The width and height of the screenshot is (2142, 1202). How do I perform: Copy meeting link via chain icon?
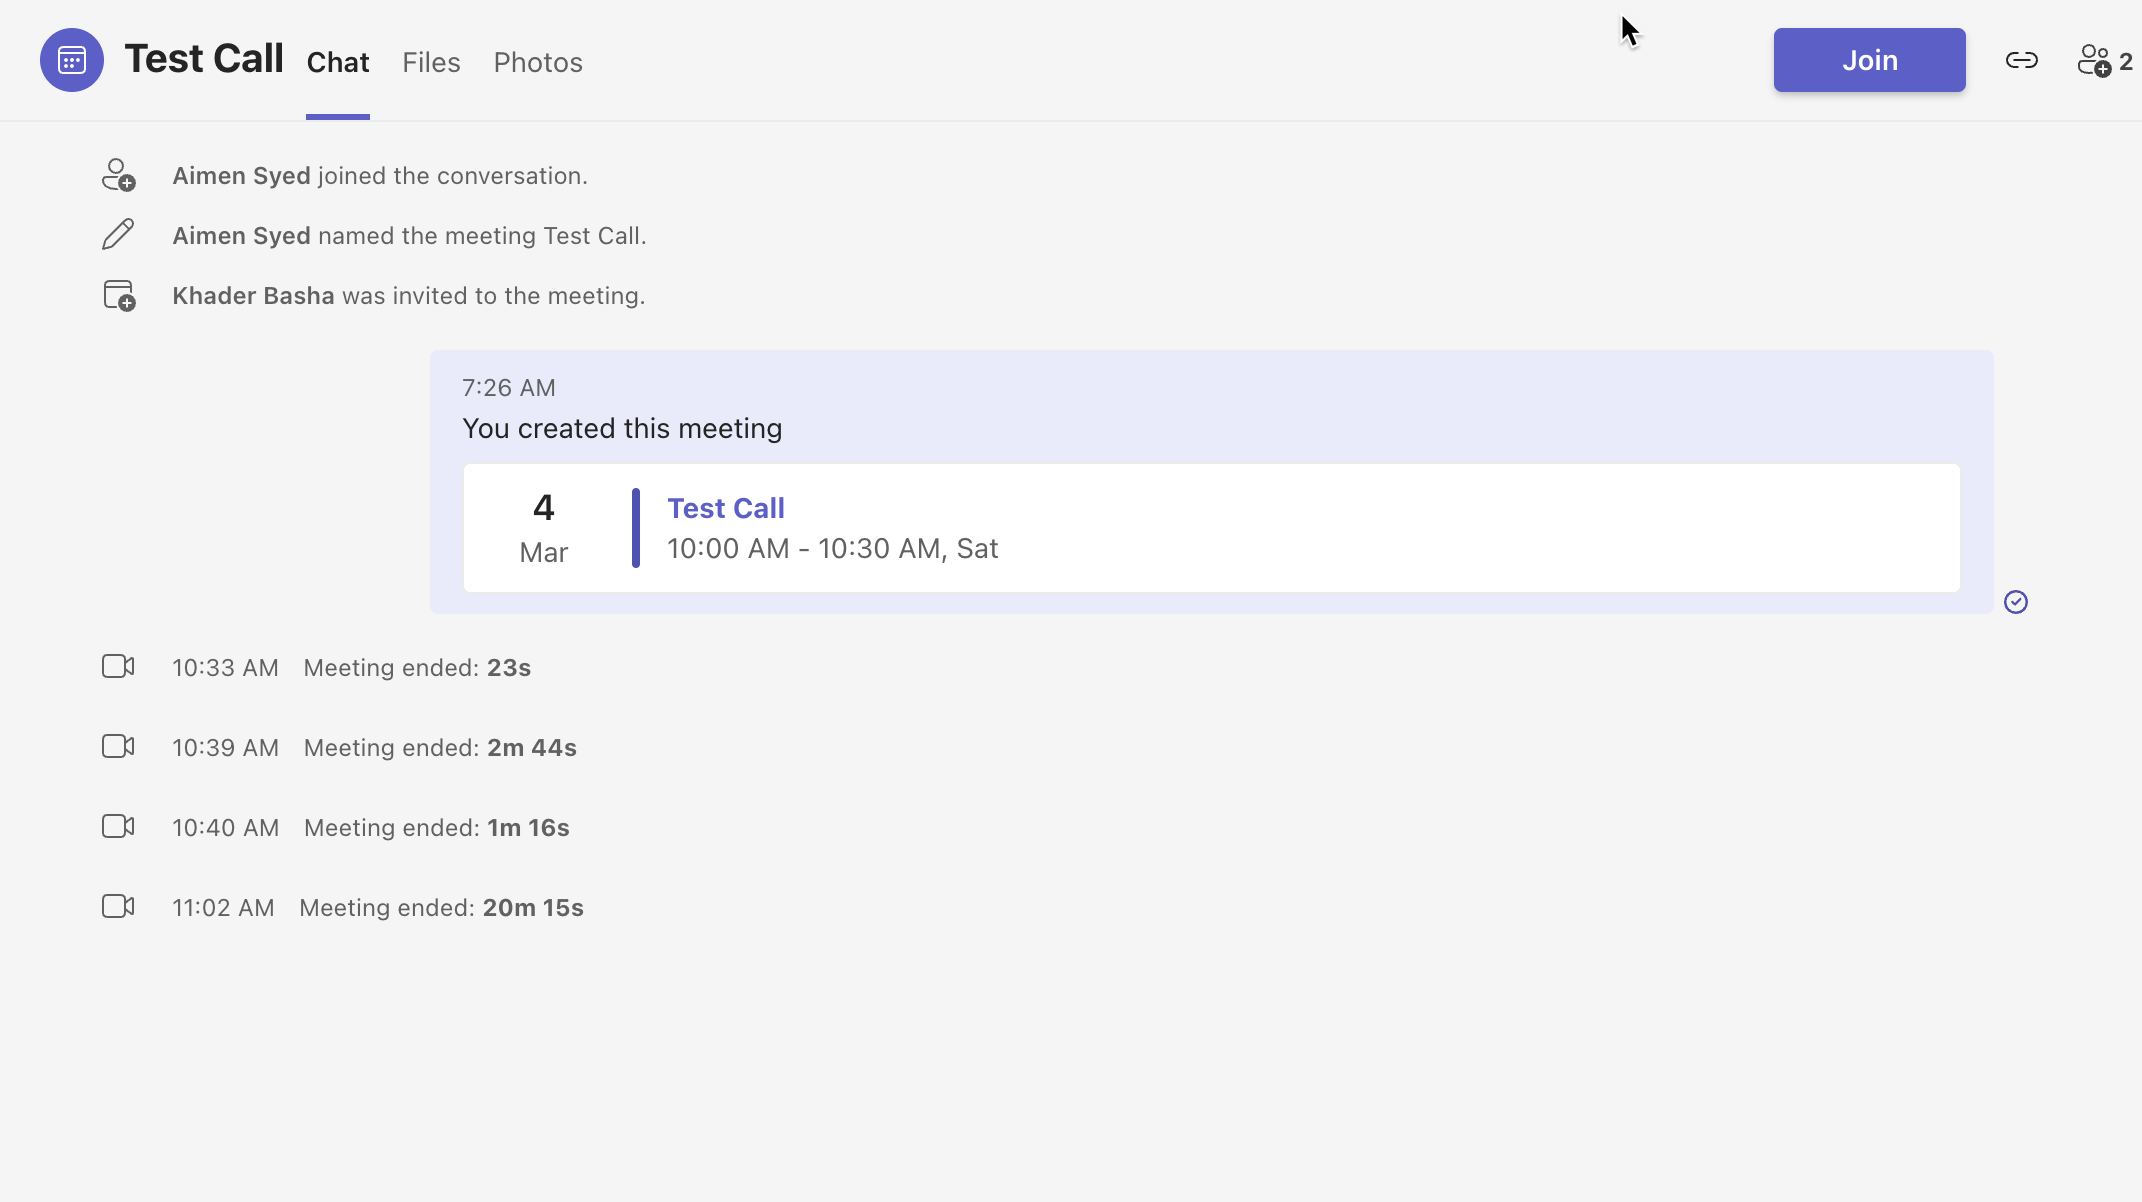click(x=2021, y=60)
